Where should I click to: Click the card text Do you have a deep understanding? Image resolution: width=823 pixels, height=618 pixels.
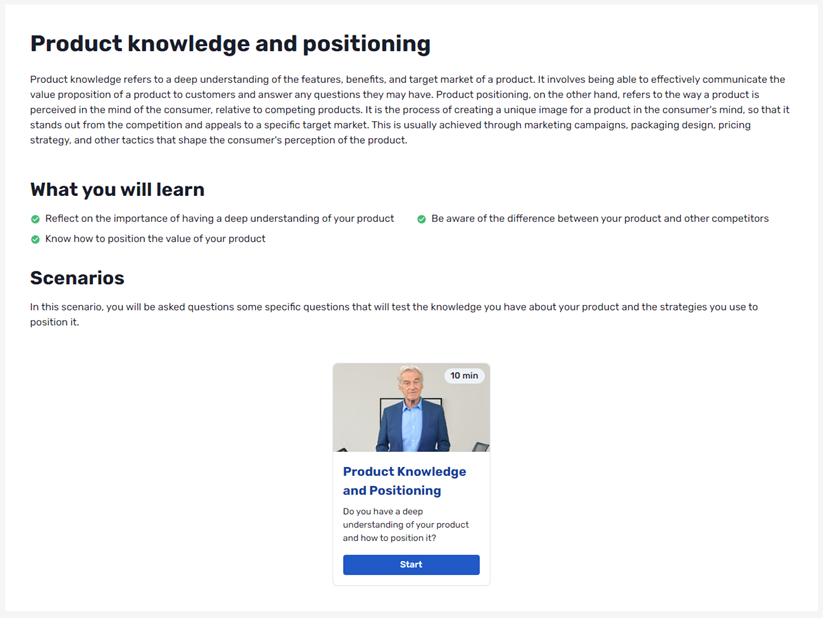click(406, 525)
